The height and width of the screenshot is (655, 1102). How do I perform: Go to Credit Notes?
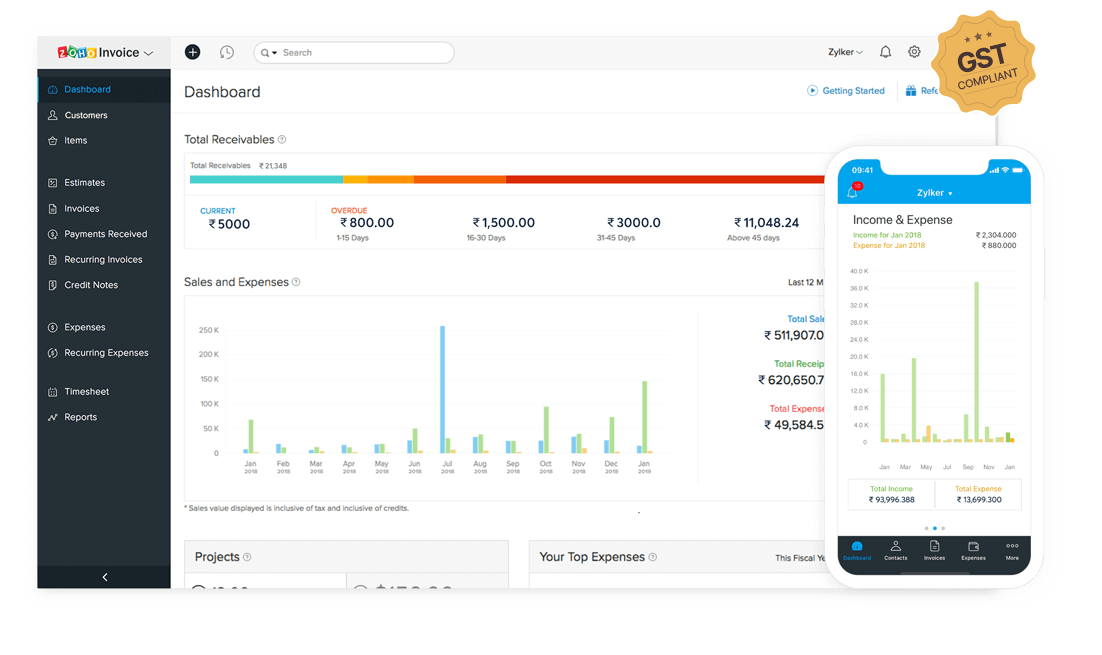coord(104,285)
